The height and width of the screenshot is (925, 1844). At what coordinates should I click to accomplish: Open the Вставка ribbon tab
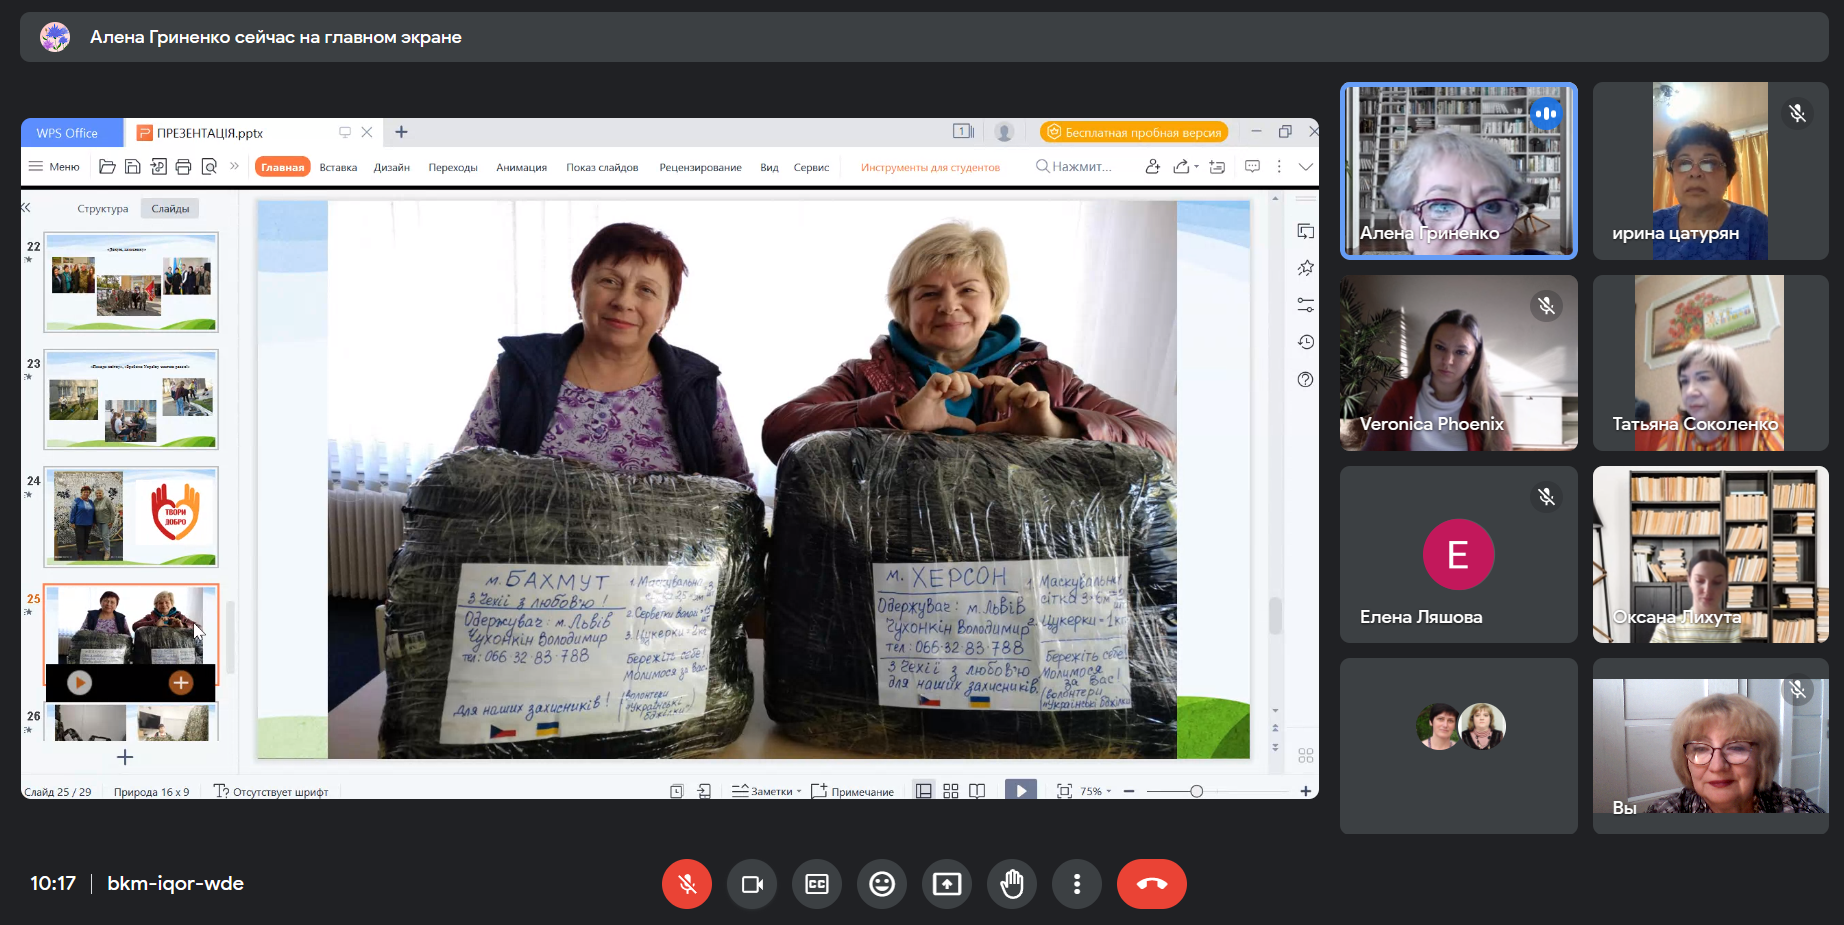click(x=338, y=167)
